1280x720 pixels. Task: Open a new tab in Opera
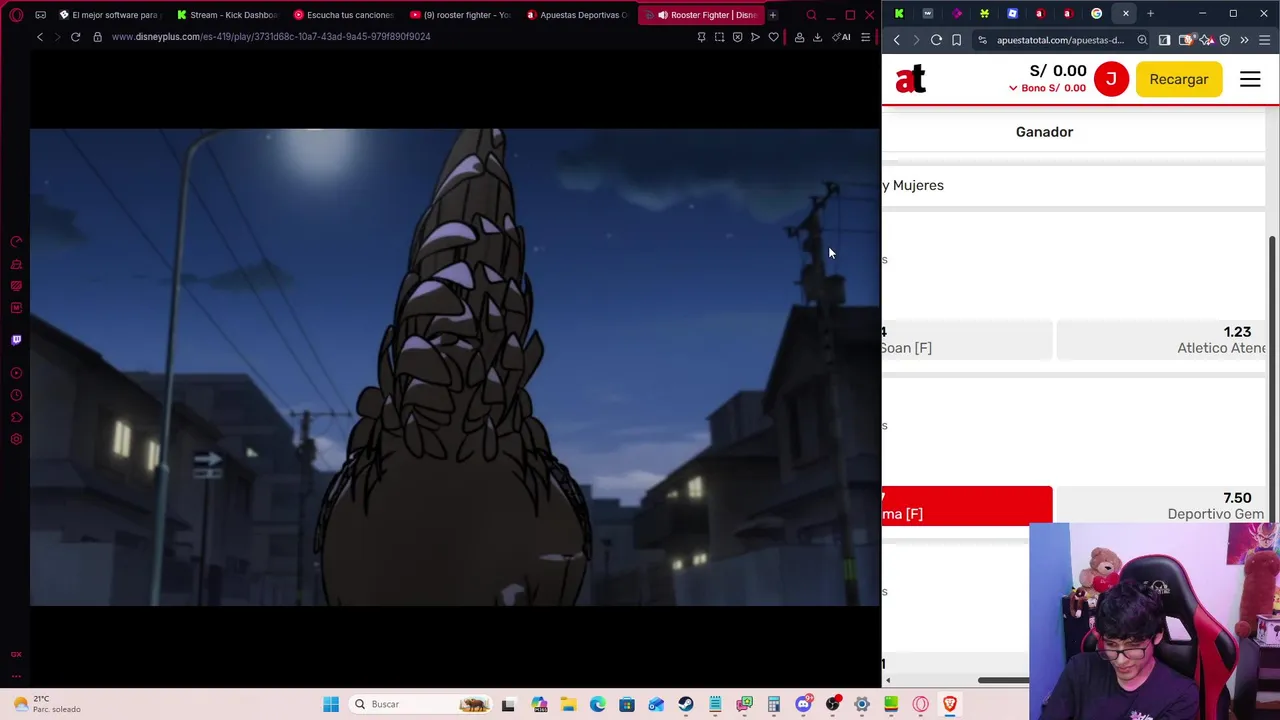coord(773,15)
